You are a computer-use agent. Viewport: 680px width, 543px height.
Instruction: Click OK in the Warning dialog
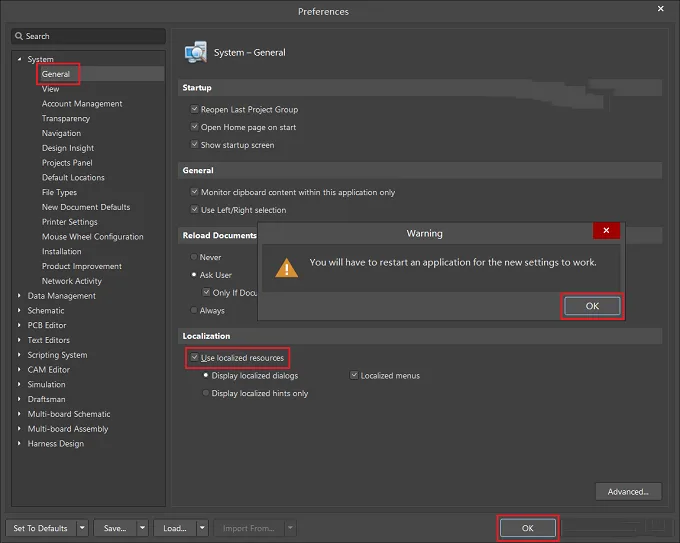pyautogui.click(x=592, y=306)
